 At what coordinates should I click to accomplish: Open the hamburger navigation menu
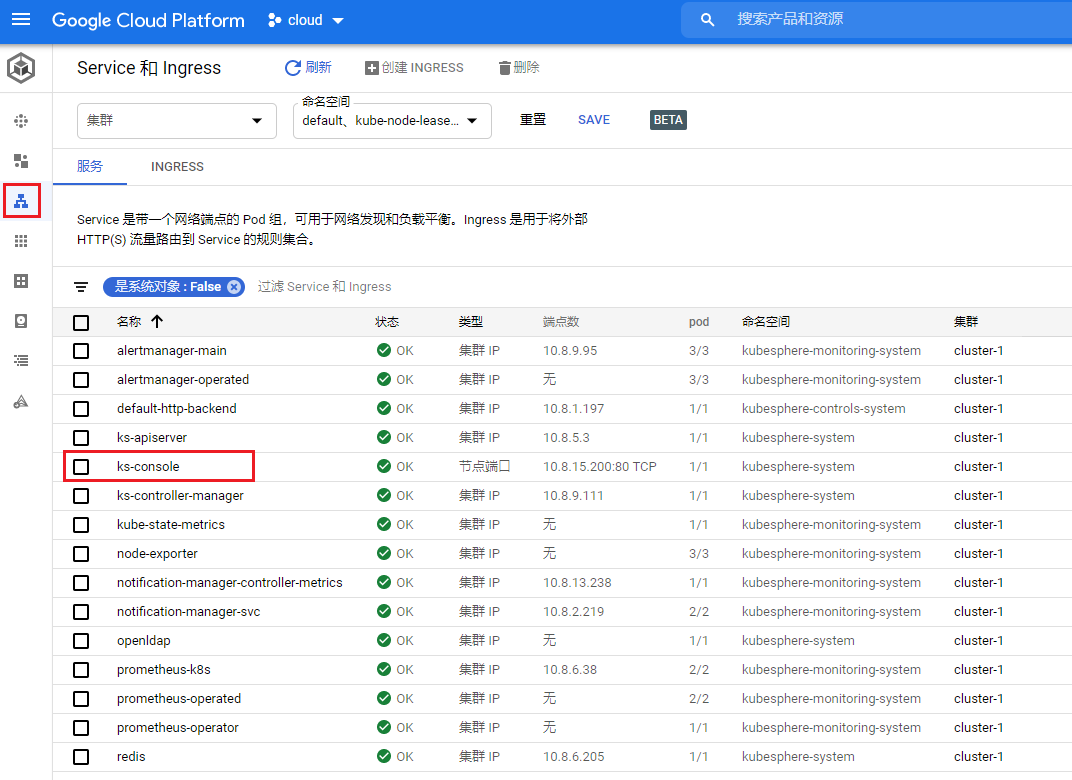[x=21, y=20]
